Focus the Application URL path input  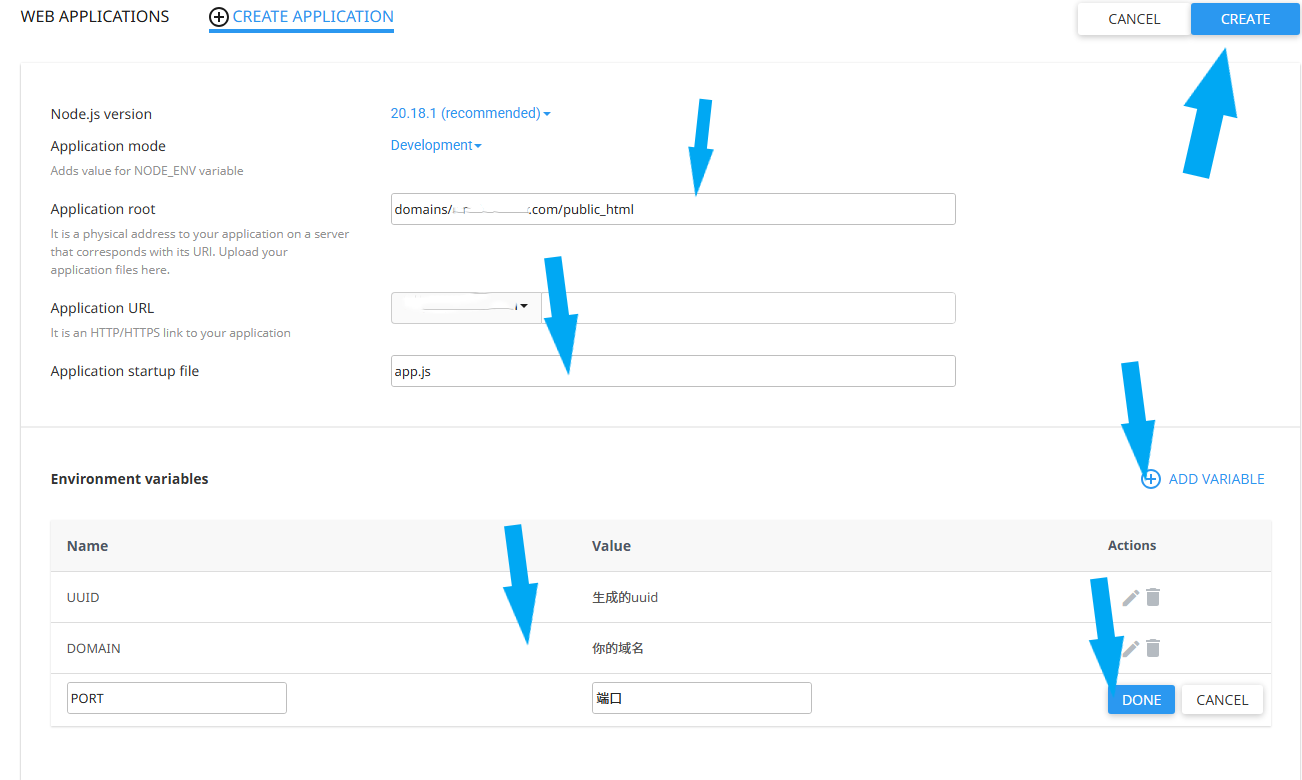click(748, 308)
